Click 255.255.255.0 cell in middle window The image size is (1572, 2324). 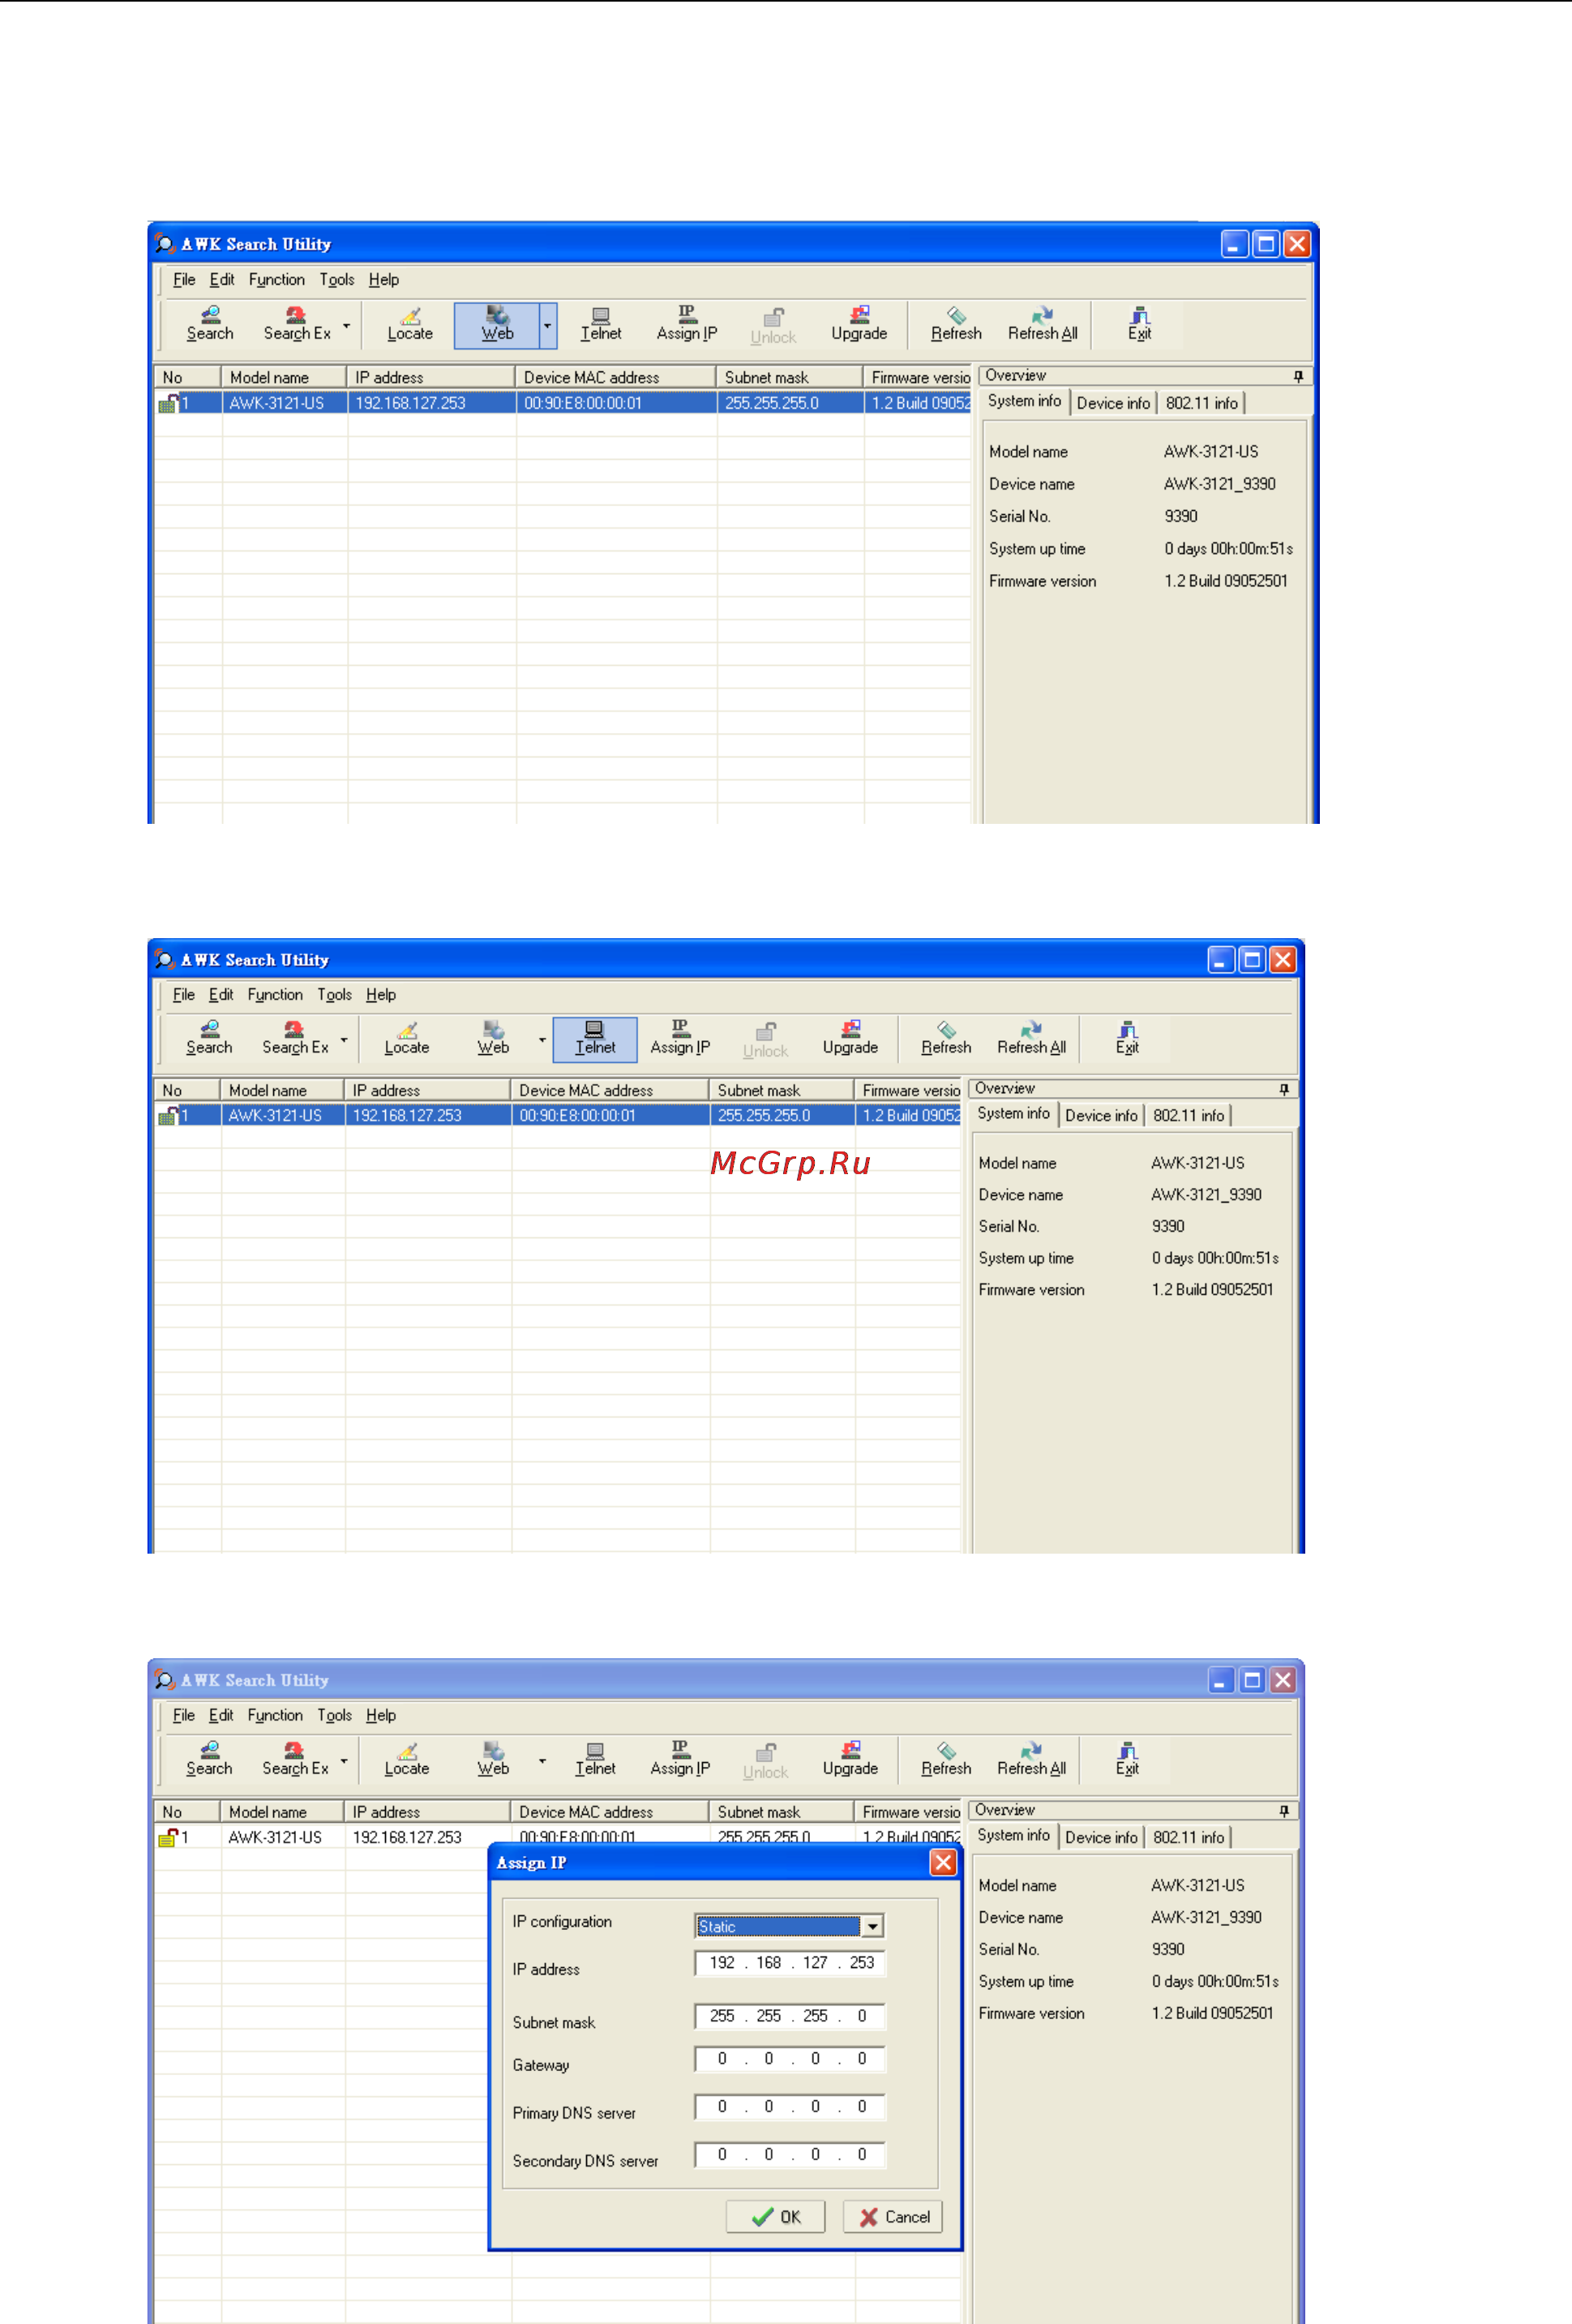tap(782, 1115)
